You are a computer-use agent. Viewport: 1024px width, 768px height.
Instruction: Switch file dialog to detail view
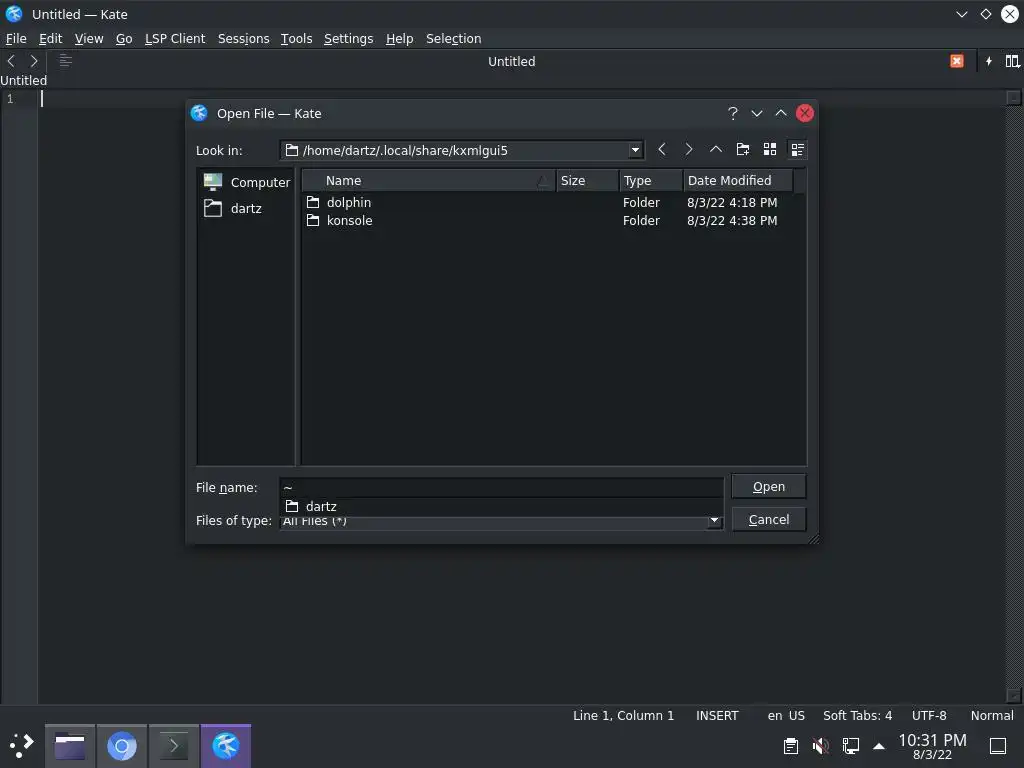(x=797, y=150)
